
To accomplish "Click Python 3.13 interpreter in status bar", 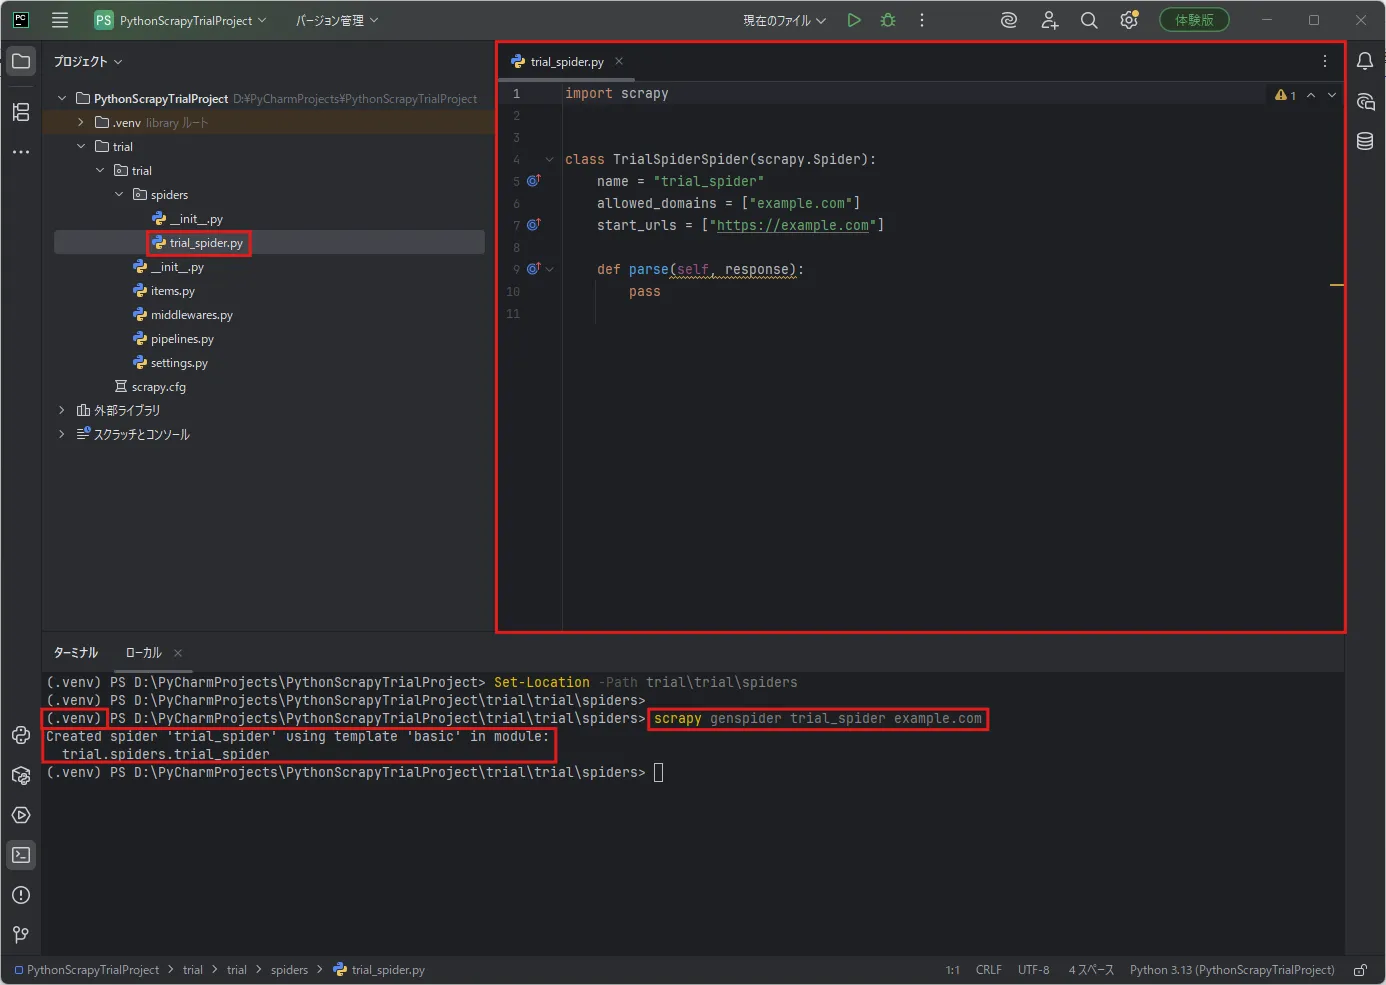I will [1232, 970].
